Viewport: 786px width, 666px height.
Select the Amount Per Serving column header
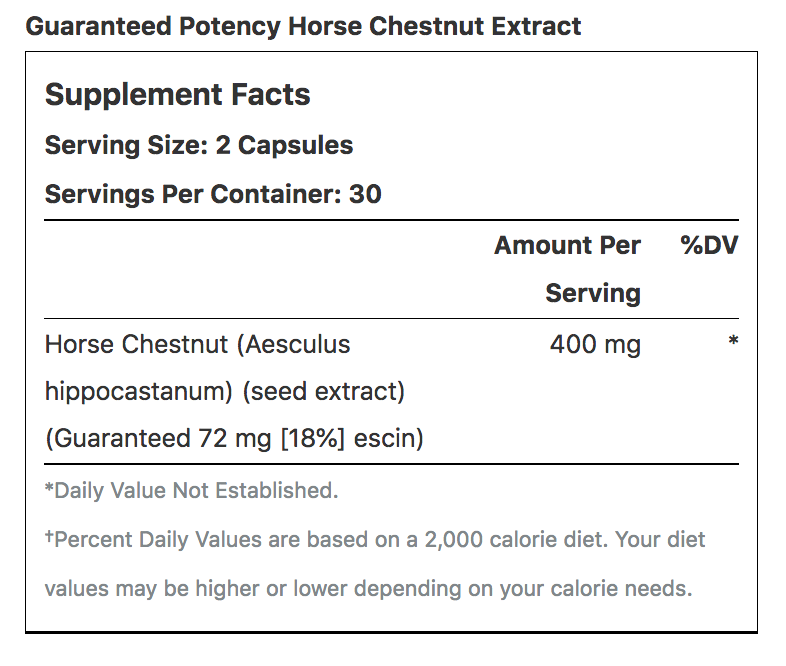coord(567,269)
